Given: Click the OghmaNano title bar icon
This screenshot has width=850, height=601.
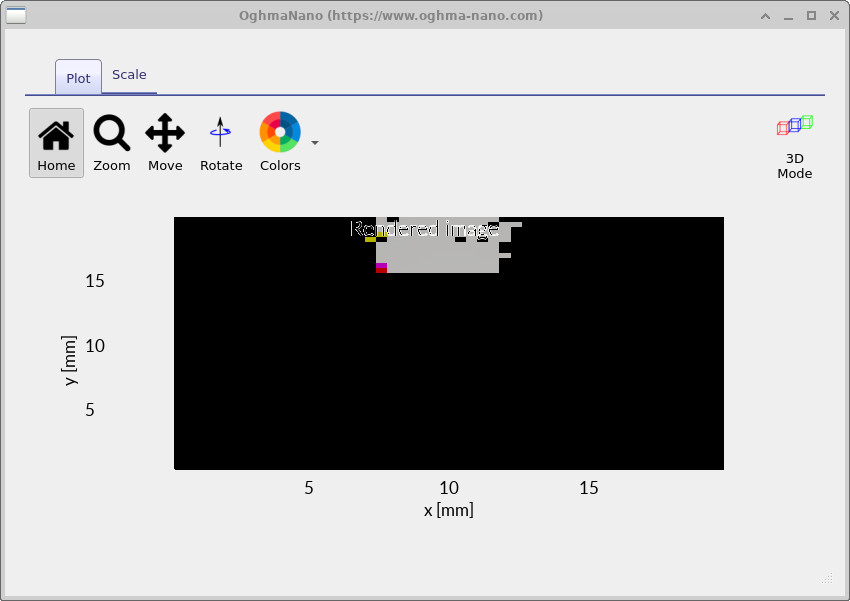Looking at the screenshot, I should pos(14,15).
